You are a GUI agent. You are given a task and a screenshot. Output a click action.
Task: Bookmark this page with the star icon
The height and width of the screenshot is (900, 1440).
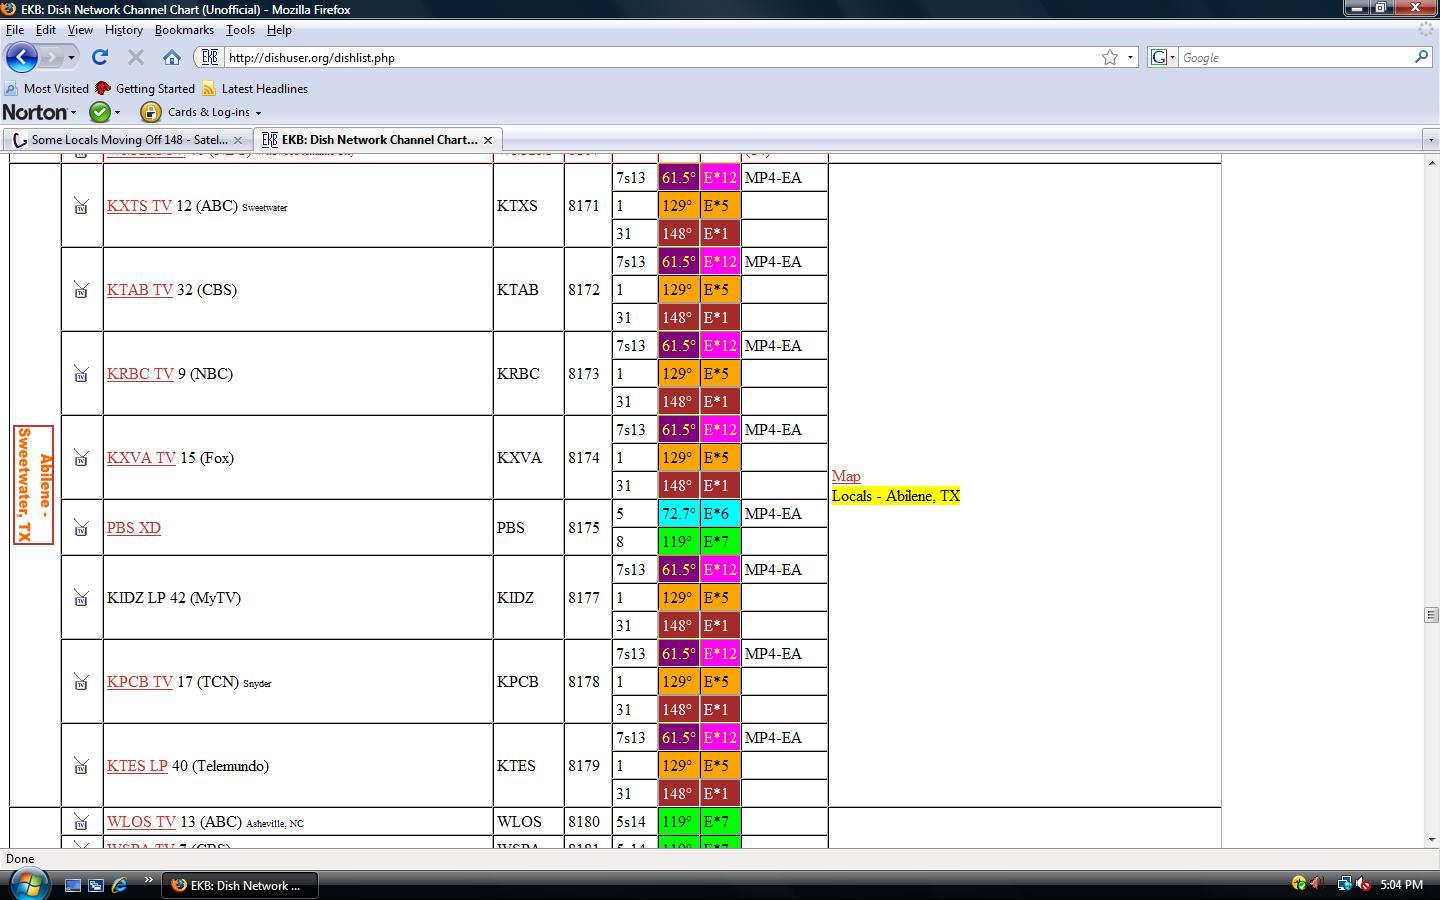1110,57
